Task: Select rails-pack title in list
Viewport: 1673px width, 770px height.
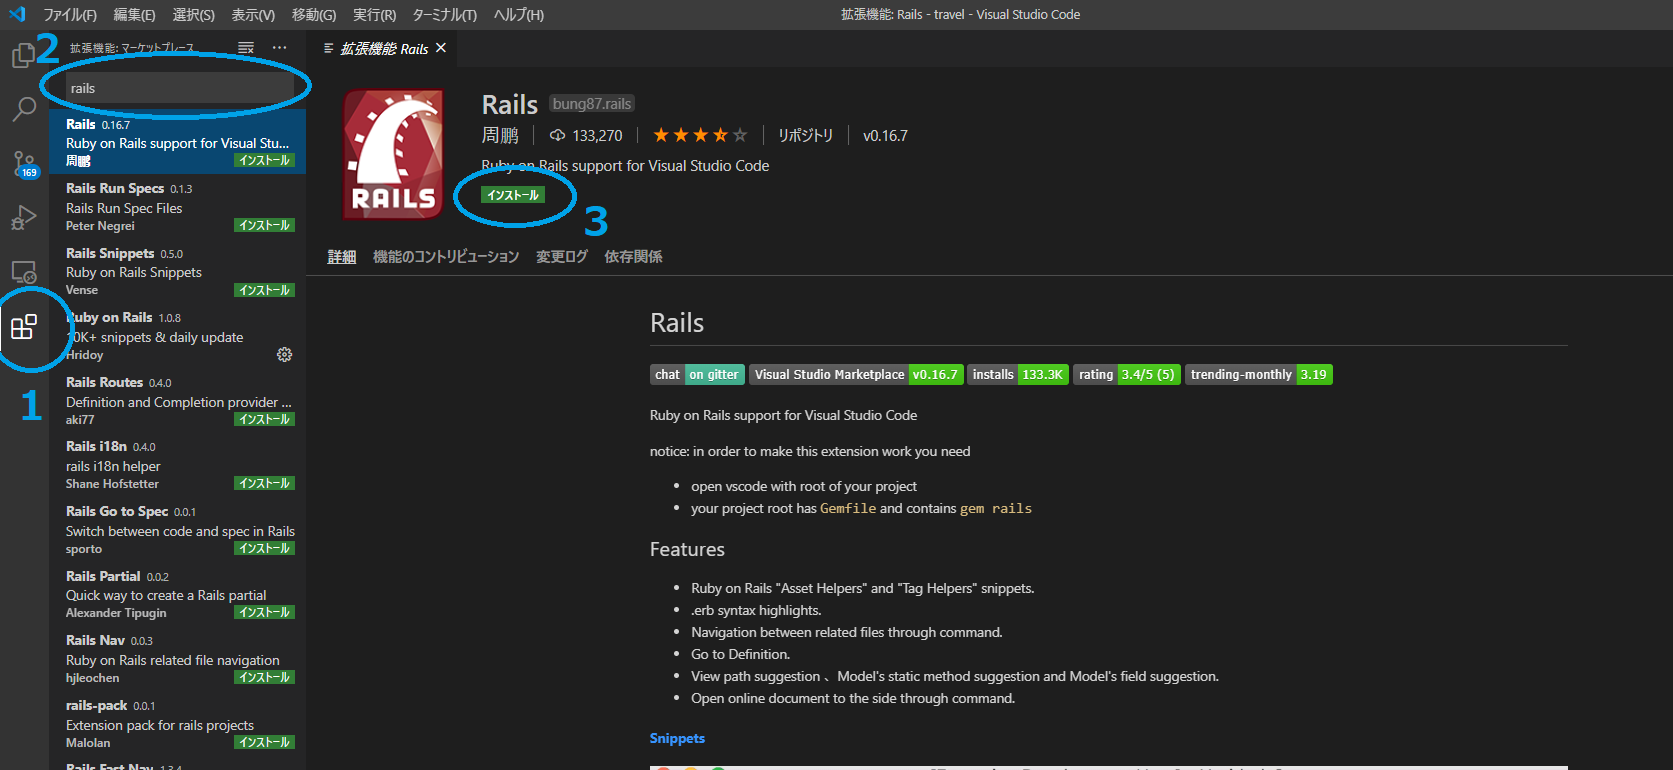Action: point(96,705)
